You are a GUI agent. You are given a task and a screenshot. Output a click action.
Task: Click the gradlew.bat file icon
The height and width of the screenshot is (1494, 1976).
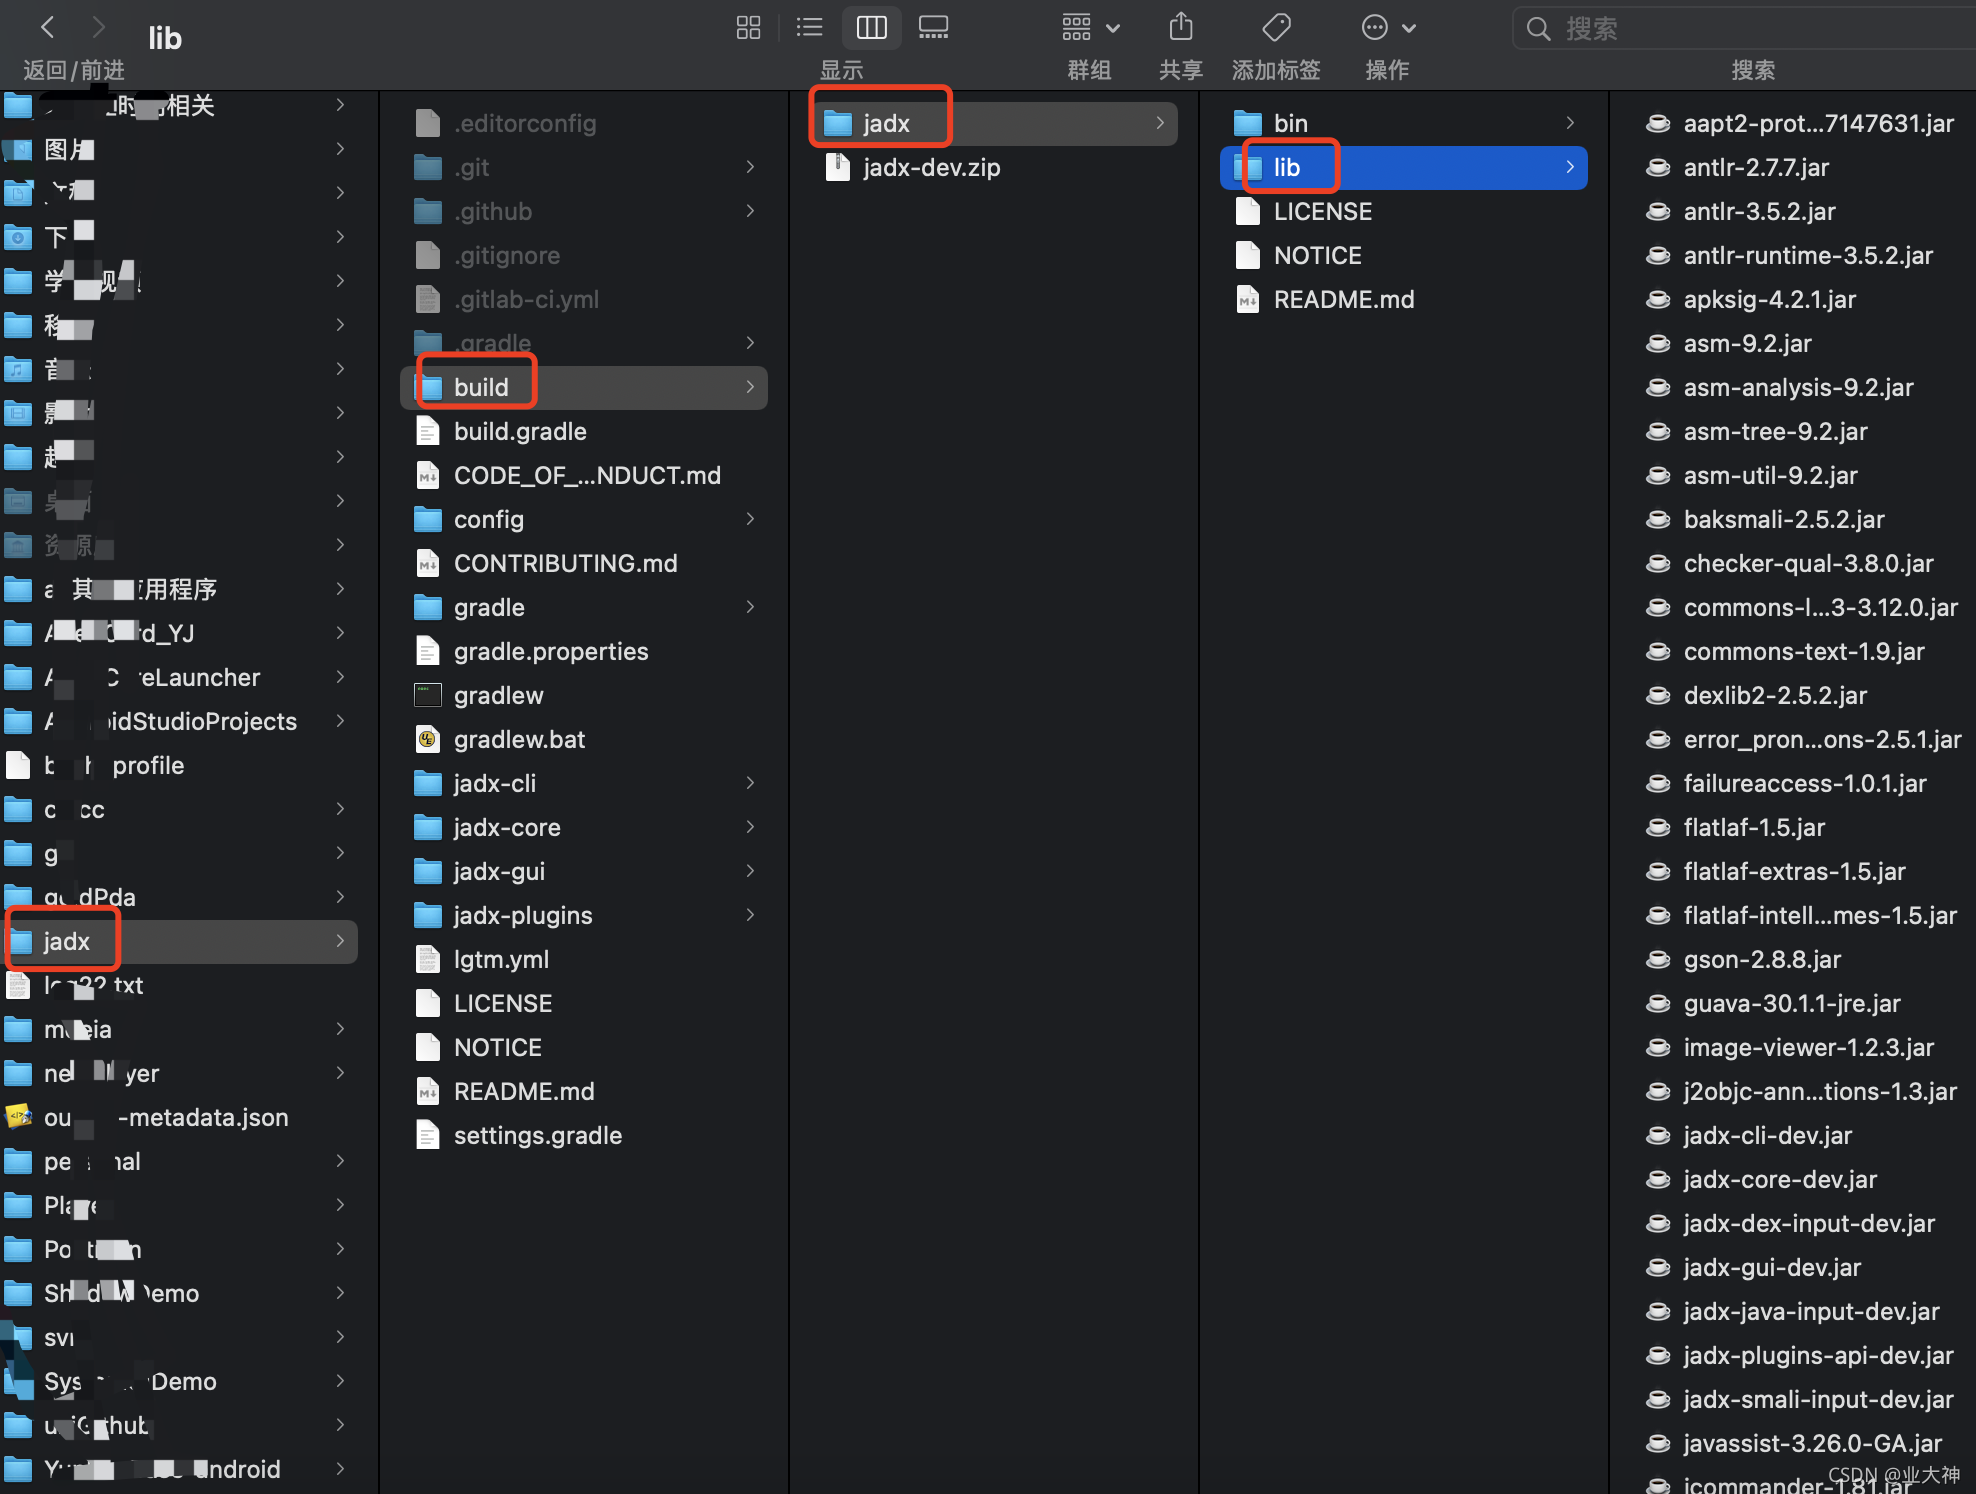[428, 739]
